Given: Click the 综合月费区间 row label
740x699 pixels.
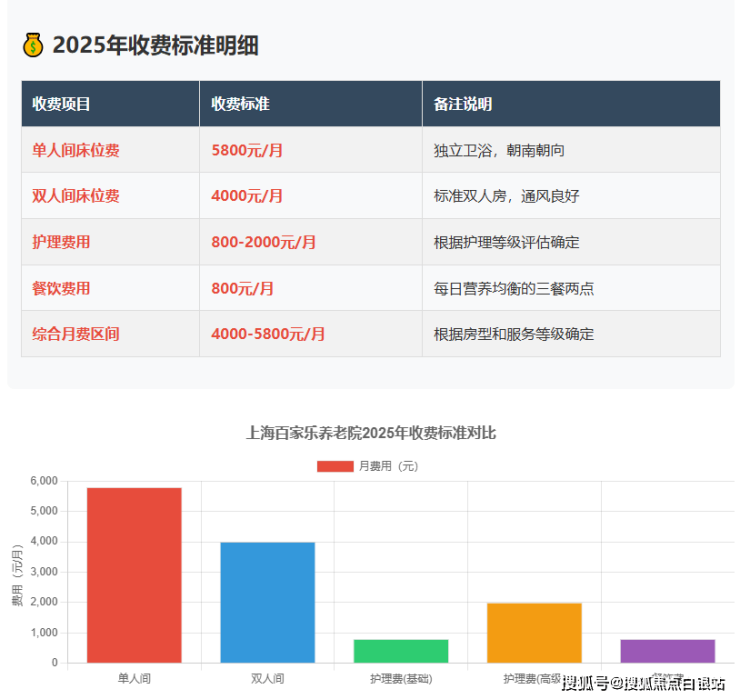Looking at the screenshot, I should 76,334.
